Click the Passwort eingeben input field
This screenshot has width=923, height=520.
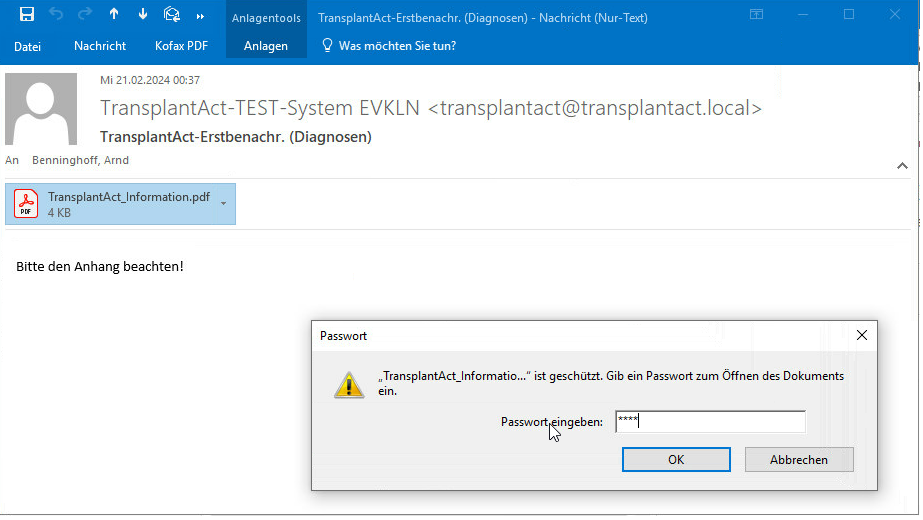710,422
